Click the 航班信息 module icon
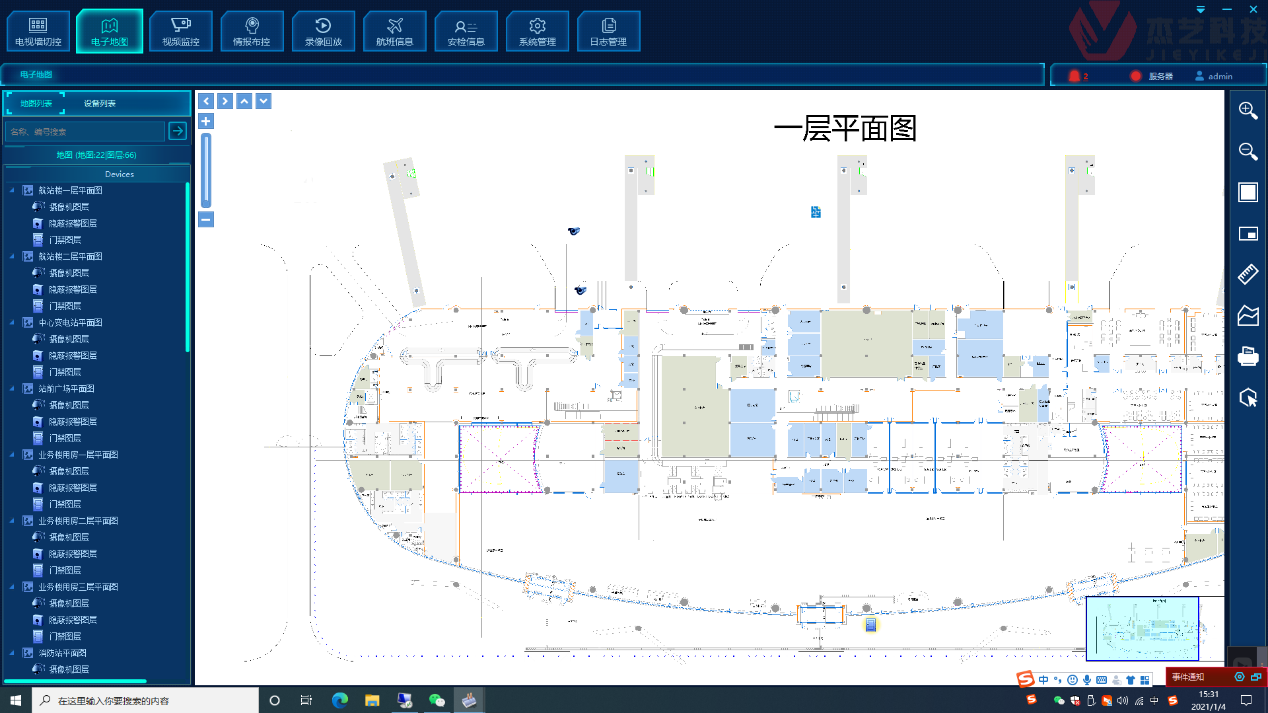This screenshot has height=713, width=1268. 395,30
